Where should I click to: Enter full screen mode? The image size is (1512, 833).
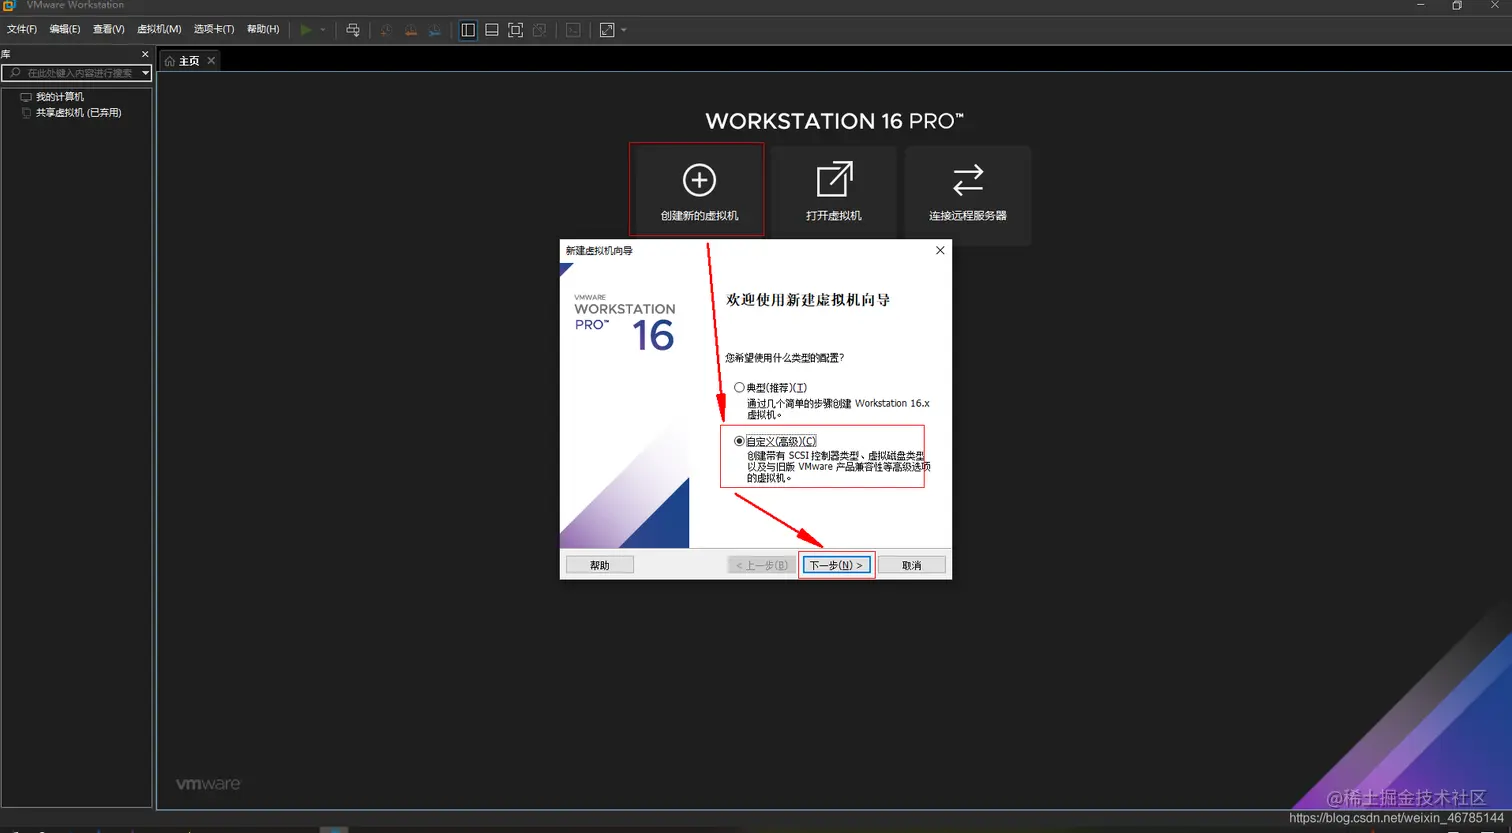pyautogui.click(x=515, y=29)
